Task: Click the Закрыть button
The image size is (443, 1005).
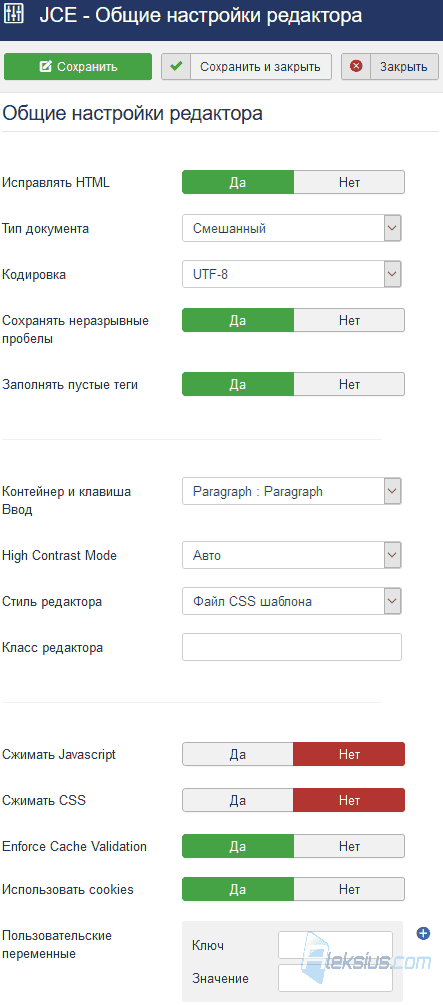Action: 390,67
